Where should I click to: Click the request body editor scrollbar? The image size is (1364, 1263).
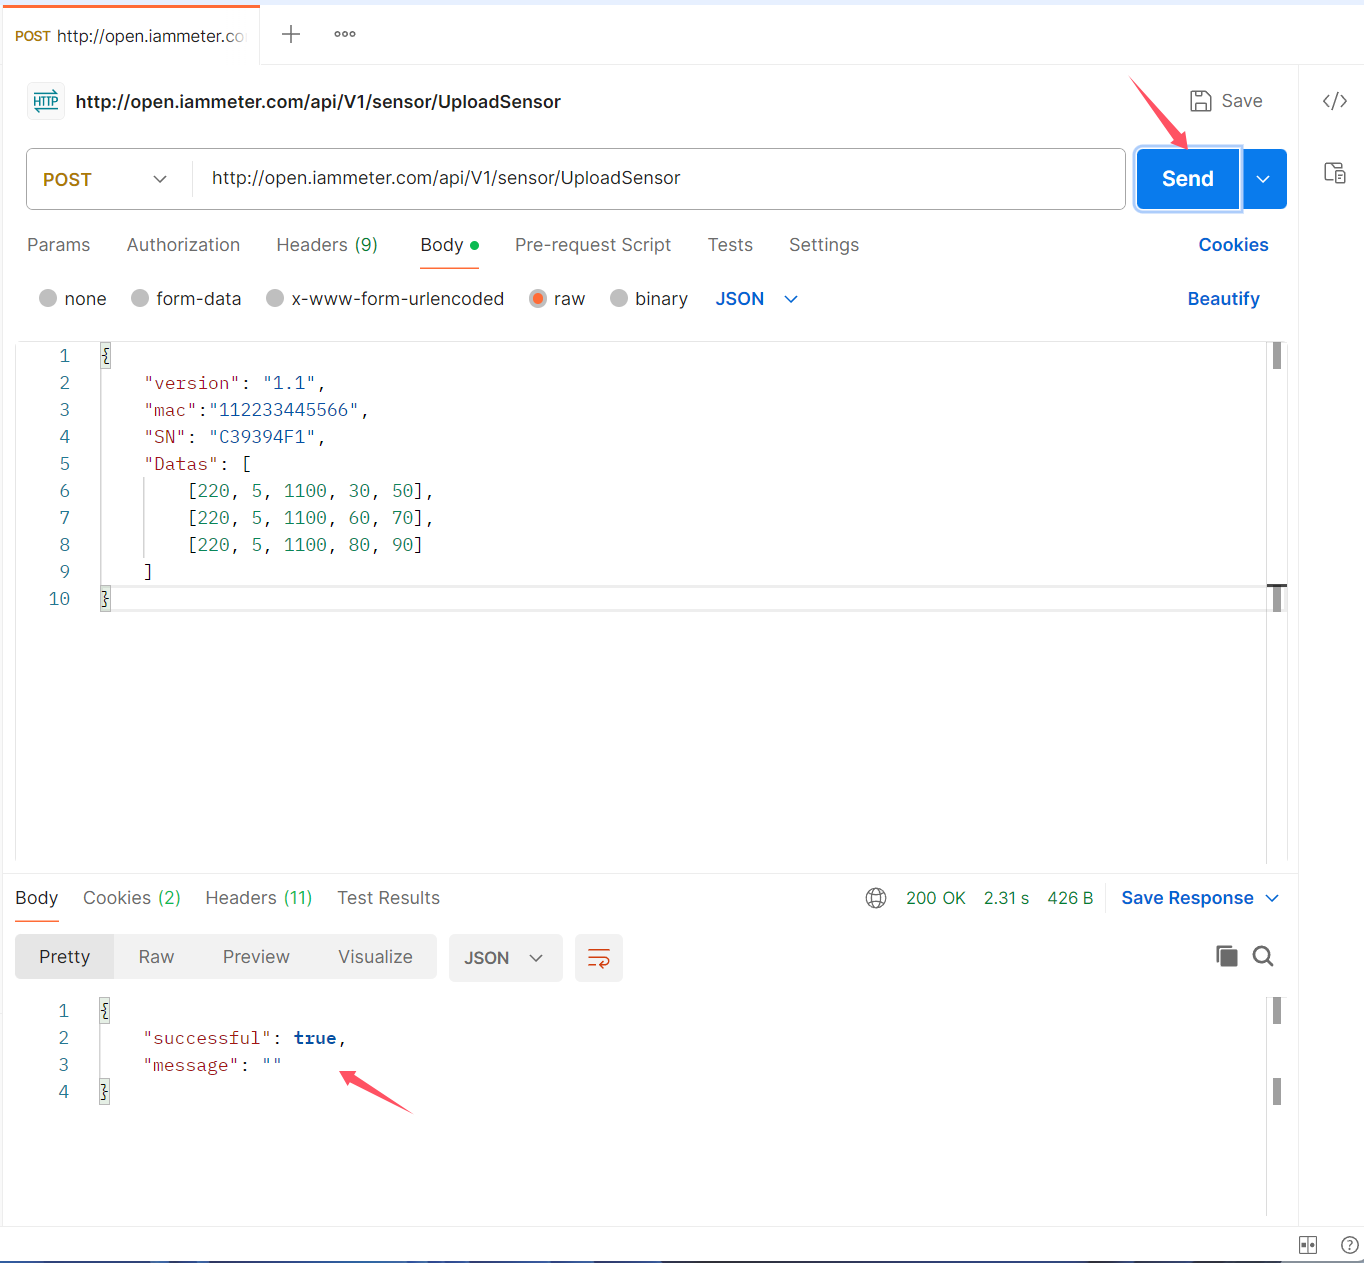coord(1277,356)
